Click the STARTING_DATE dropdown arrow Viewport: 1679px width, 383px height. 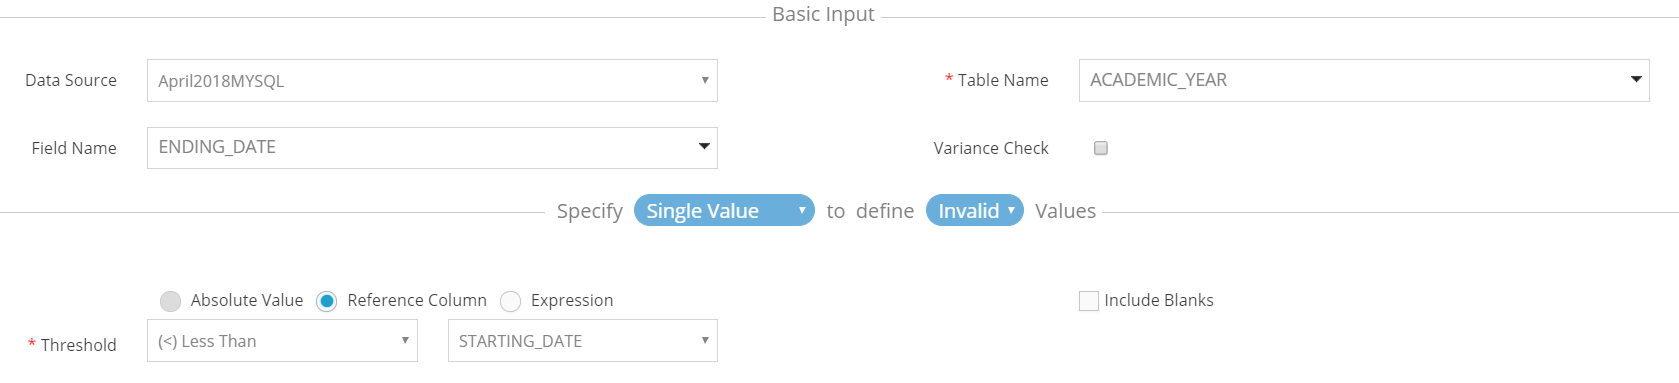(705, 341)
